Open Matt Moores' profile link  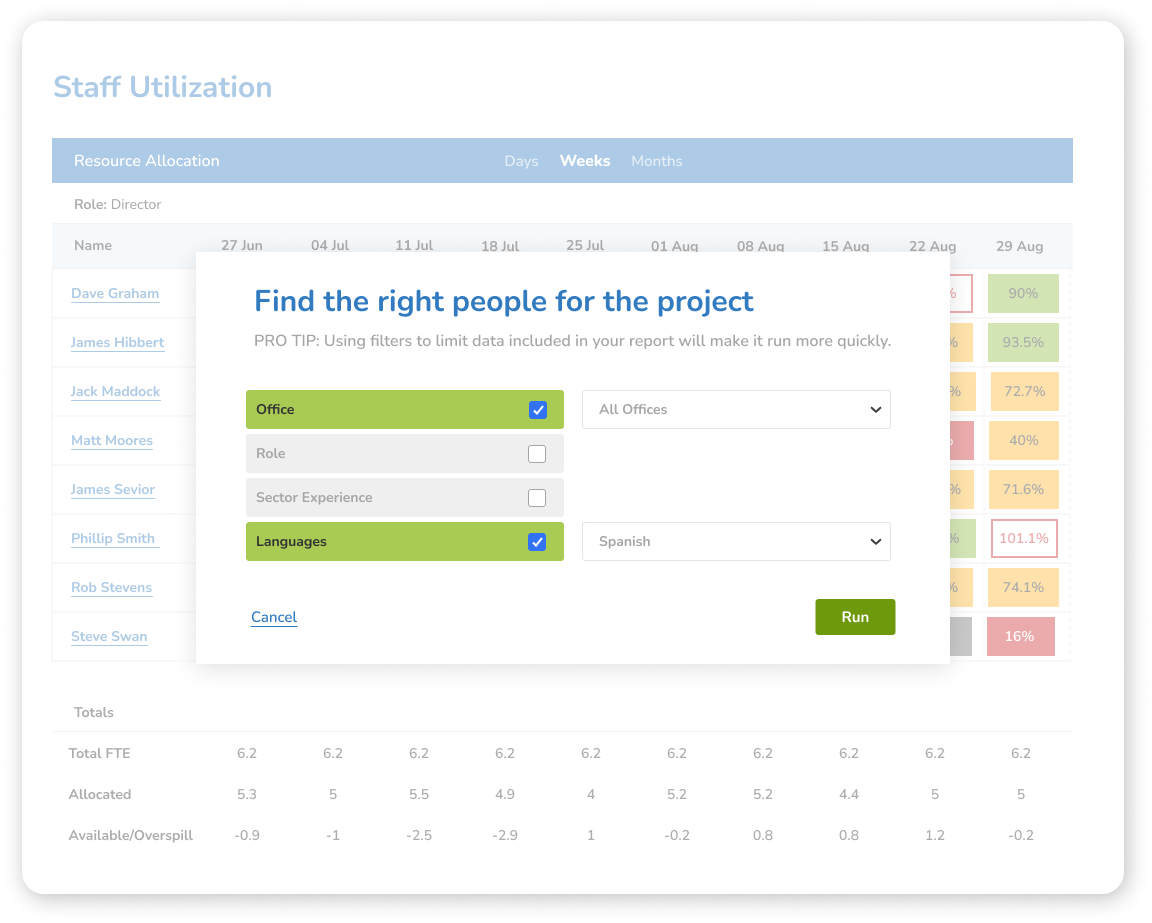(x=111, y=440)
